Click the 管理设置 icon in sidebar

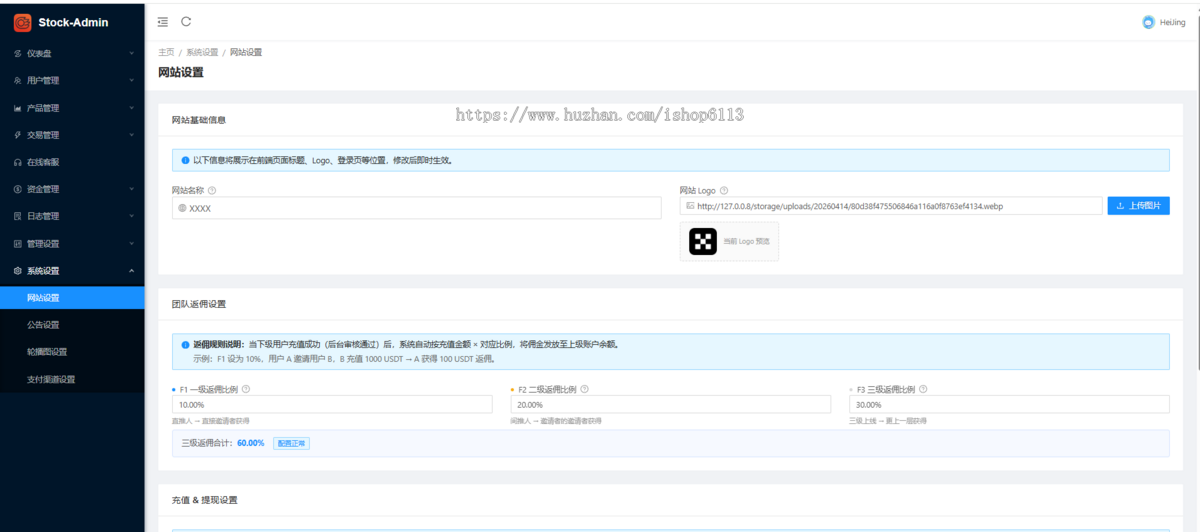[x=18, y=243]
